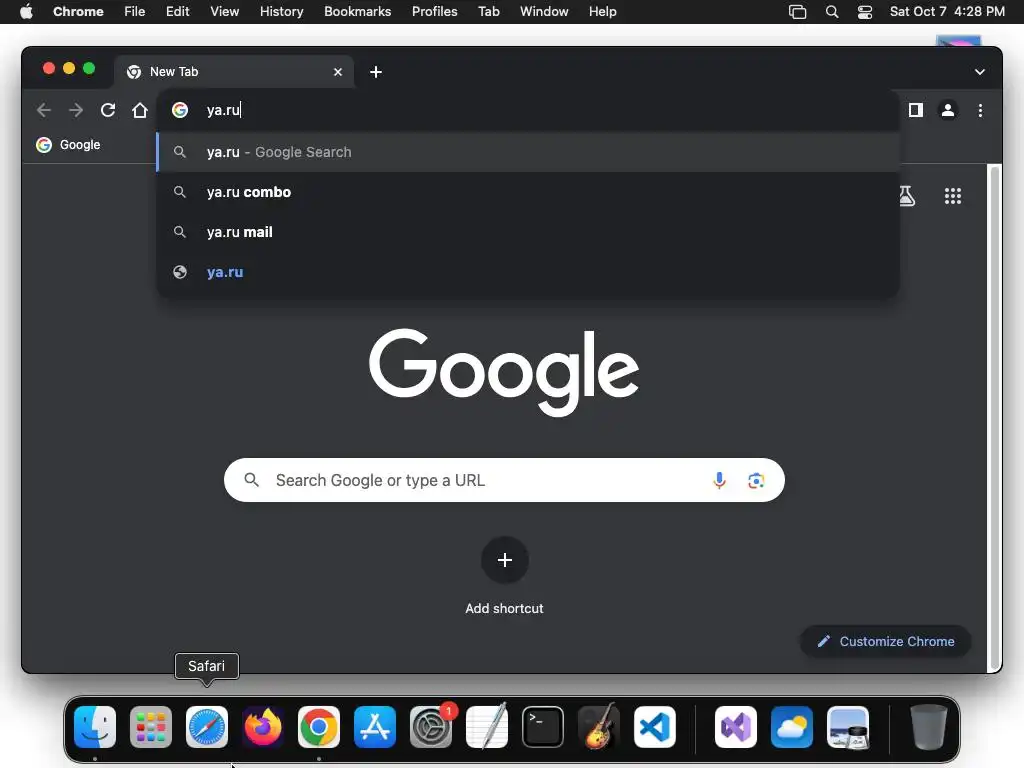Open Visual Studio purple icon in Dock
1024x768 pixels.
click(736, 727)
